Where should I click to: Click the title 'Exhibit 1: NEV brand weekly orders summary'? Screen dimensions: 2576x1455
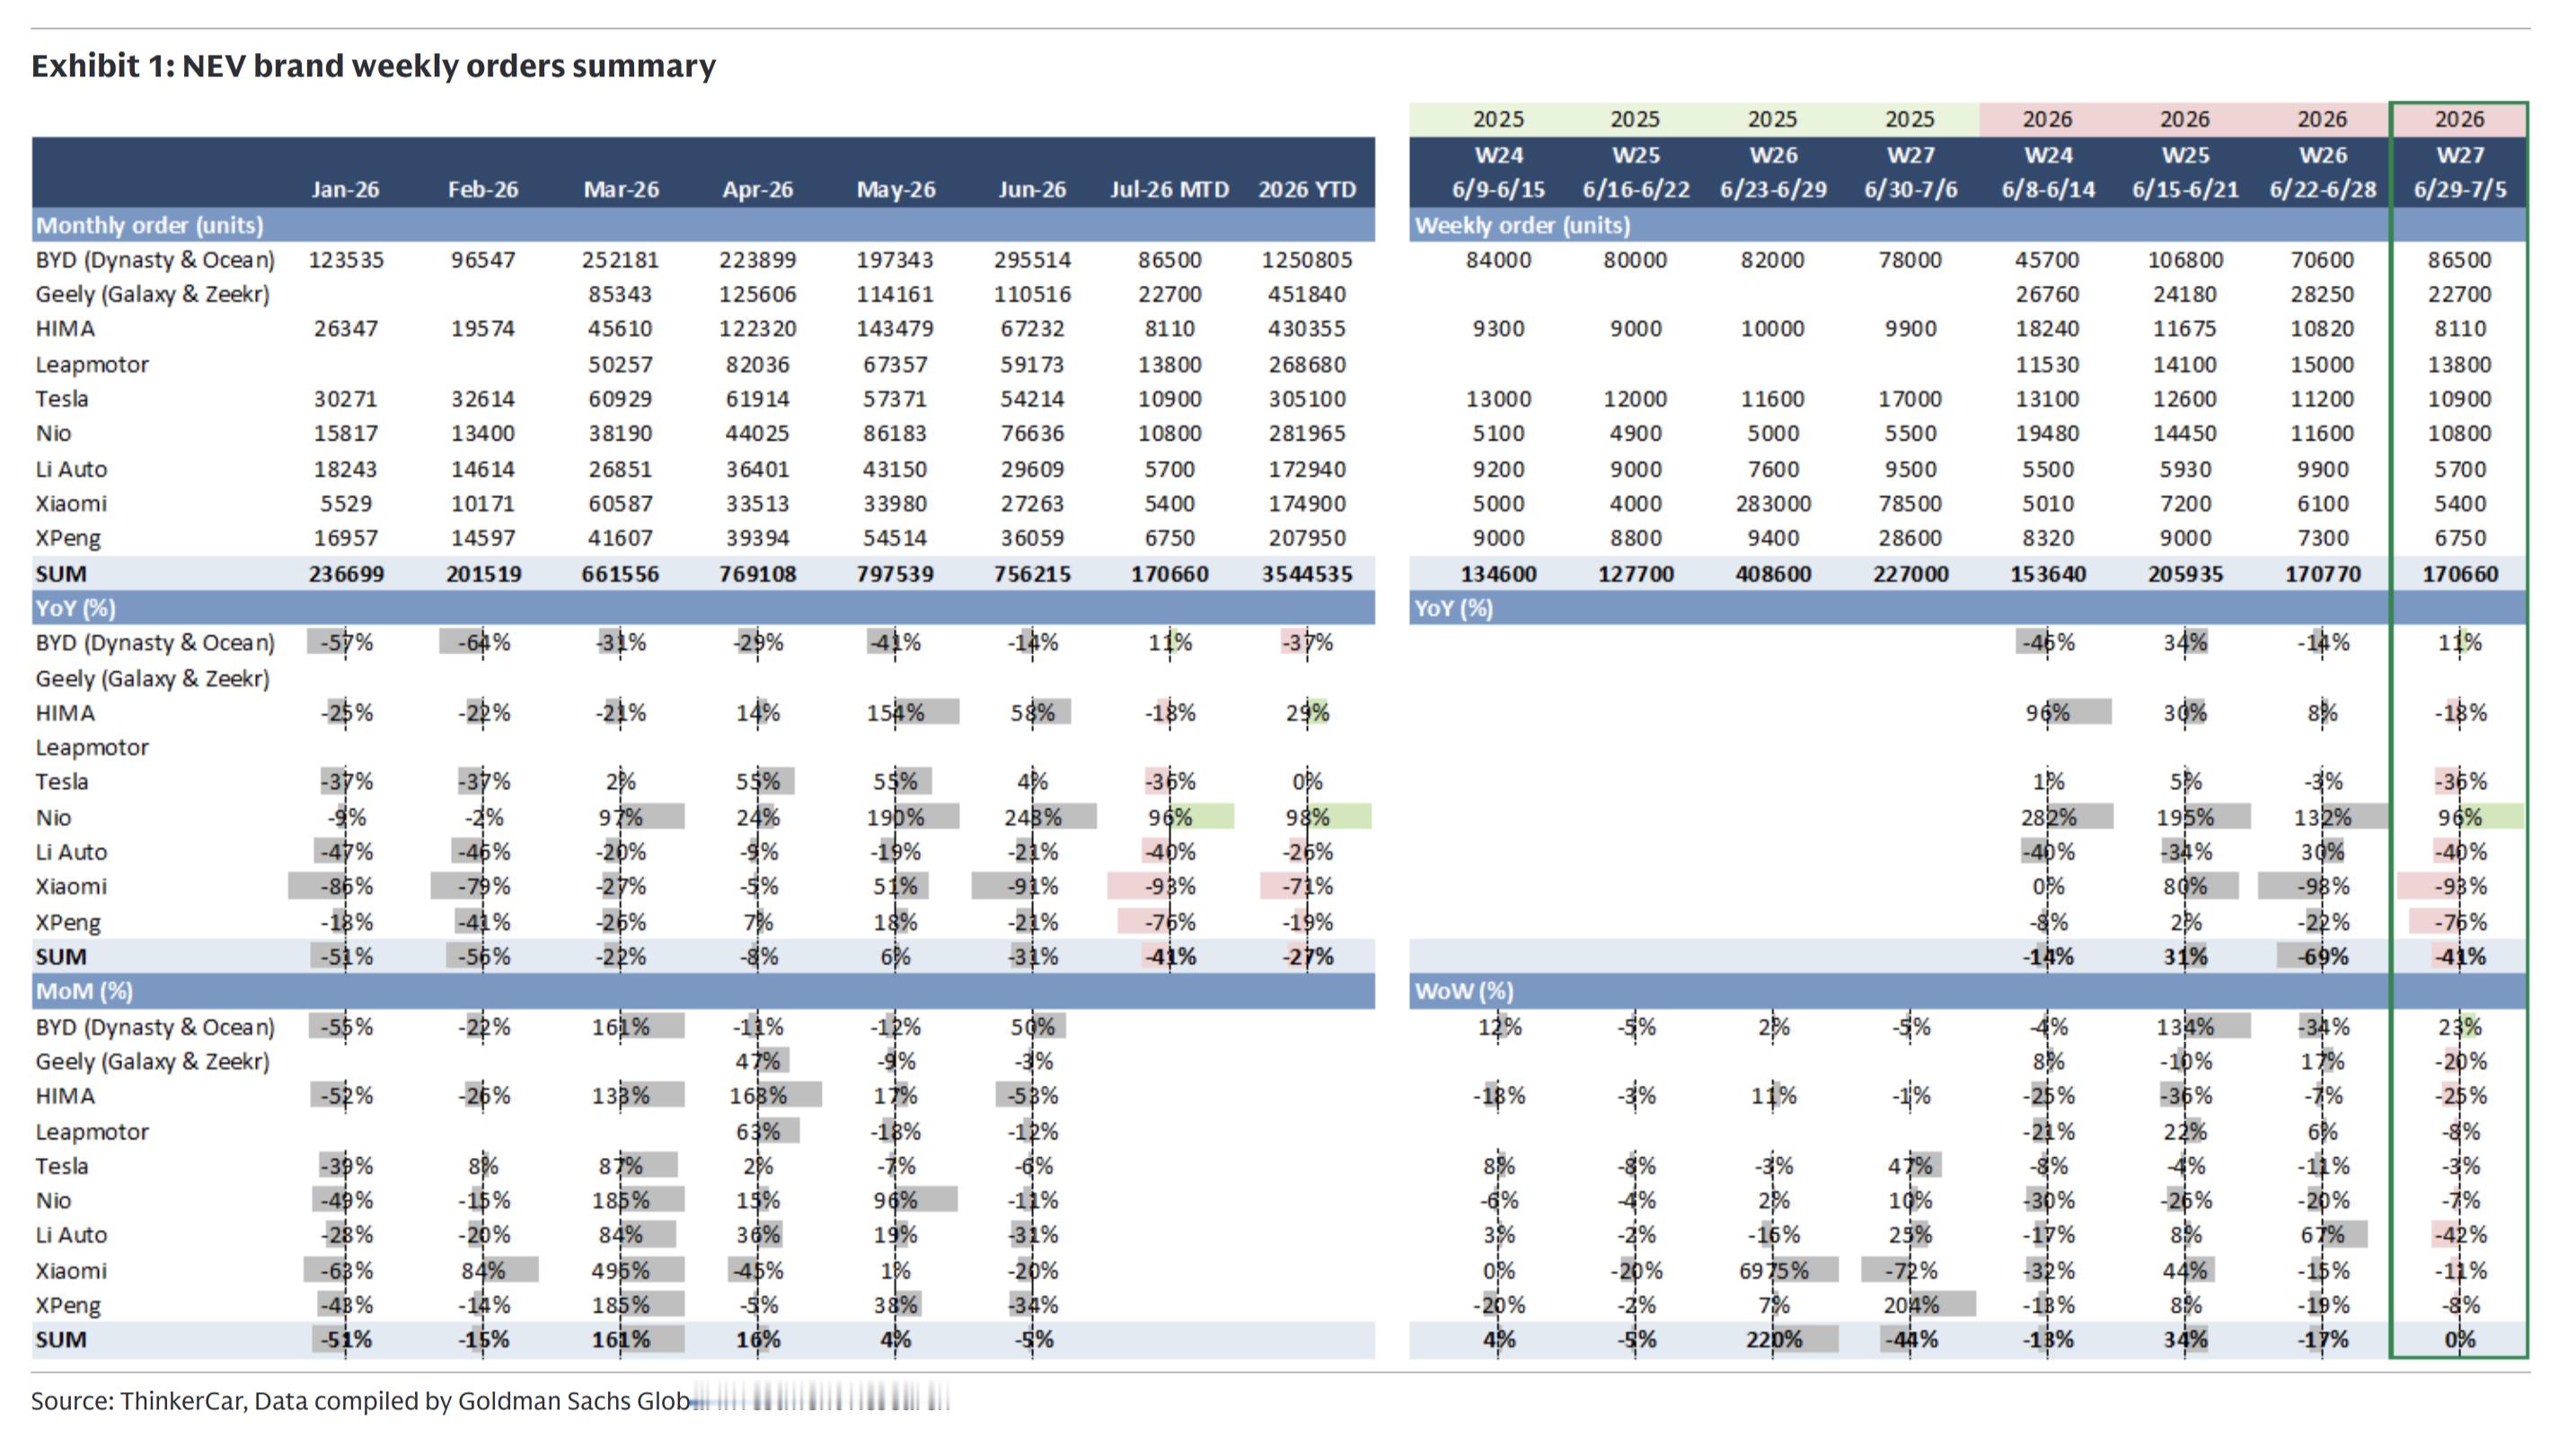click(x=373, y=66)
